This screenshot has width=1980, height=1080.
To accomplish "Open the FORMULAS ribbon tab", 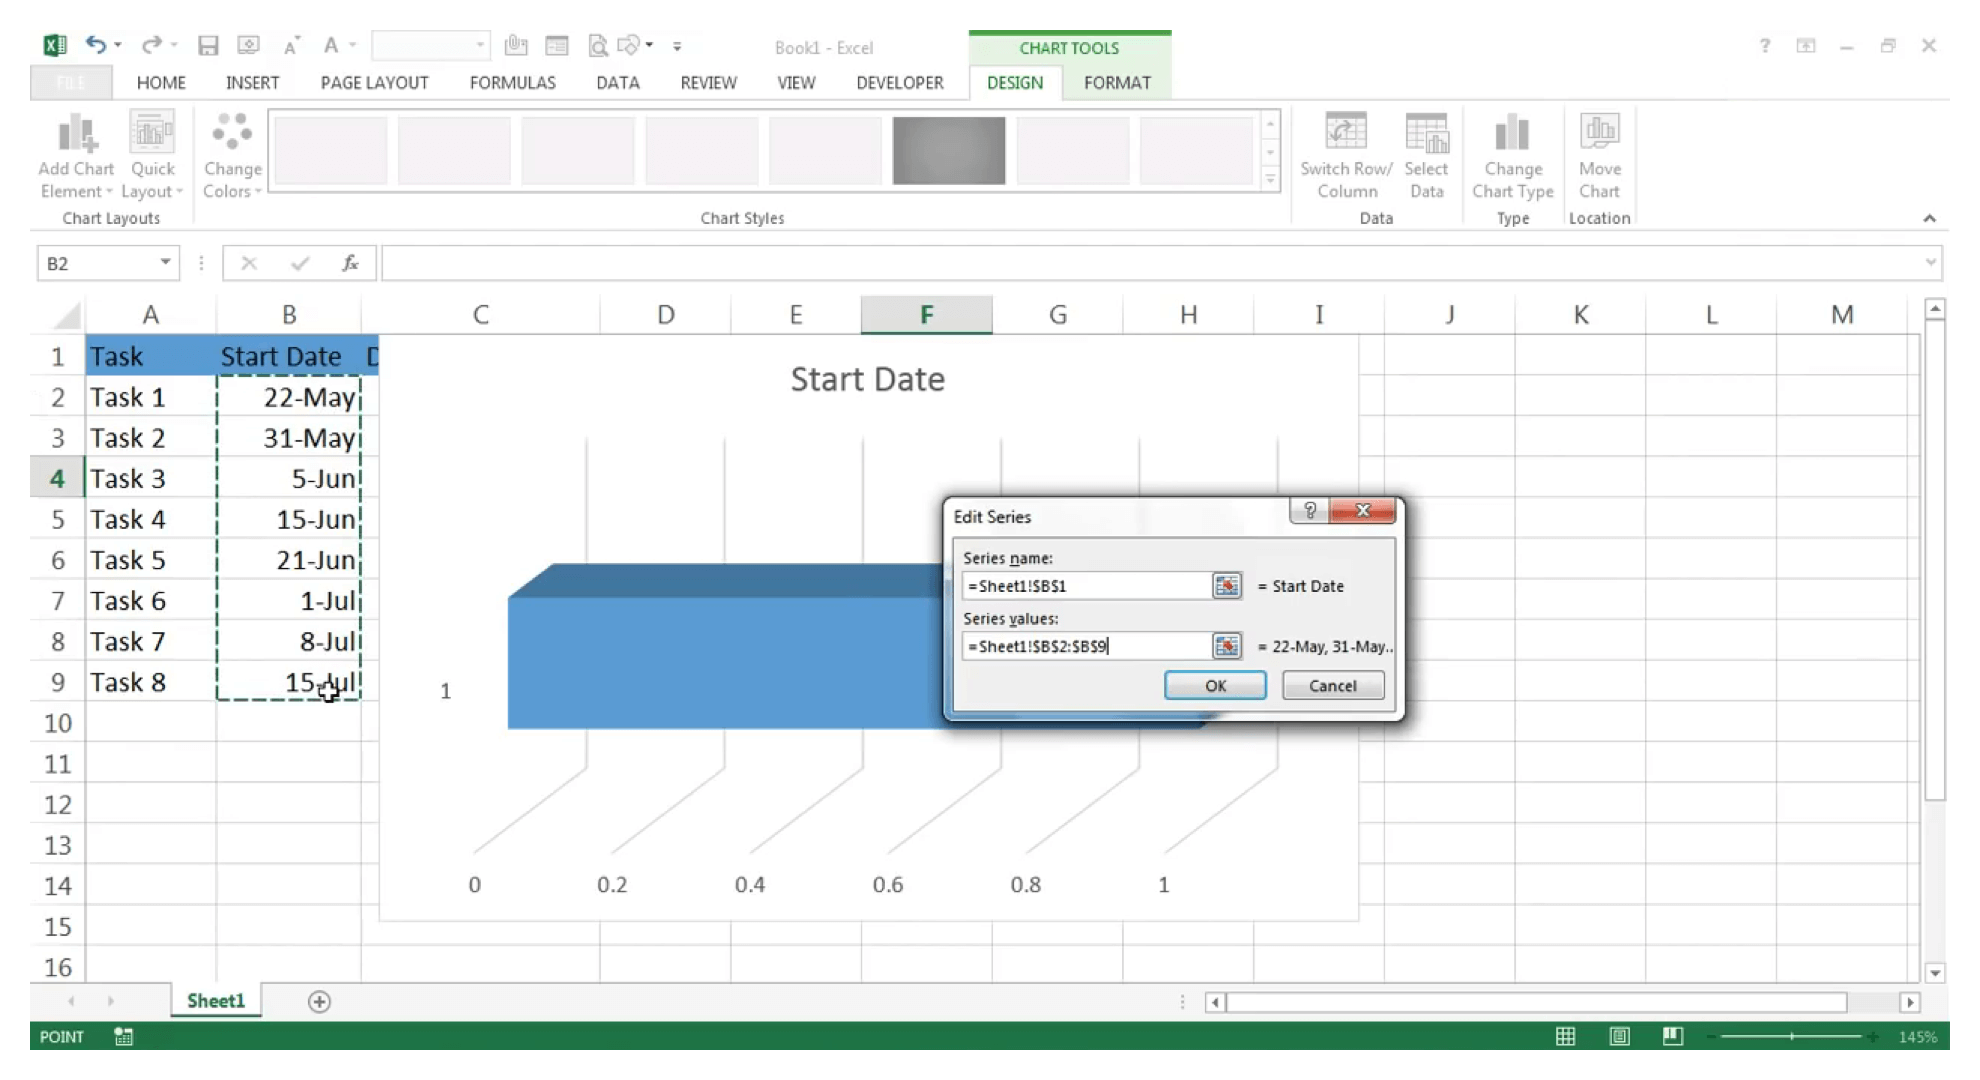I will click(x=512, y=82).
